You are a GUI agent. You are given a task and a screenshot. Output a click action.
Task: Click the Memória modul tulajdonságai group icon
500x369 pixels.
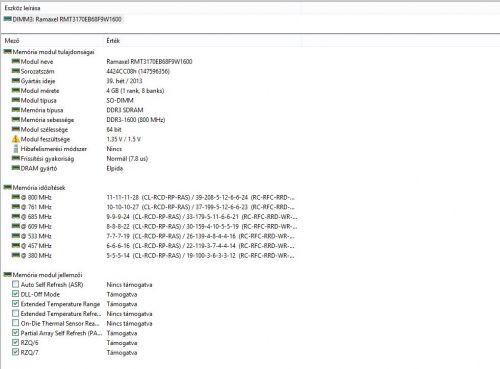tap(7, 52)
